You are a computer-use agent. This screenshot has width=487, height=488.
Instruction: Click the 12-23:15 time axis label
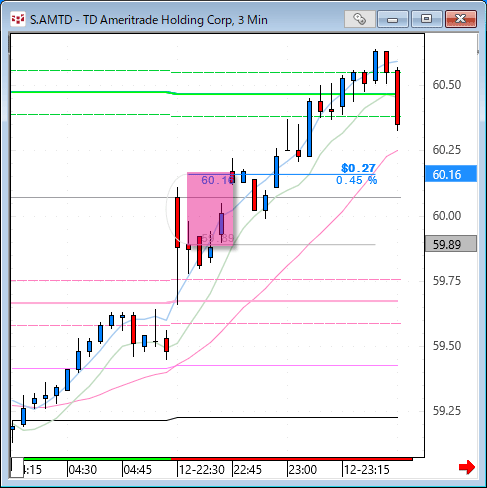tap(367, 470)
